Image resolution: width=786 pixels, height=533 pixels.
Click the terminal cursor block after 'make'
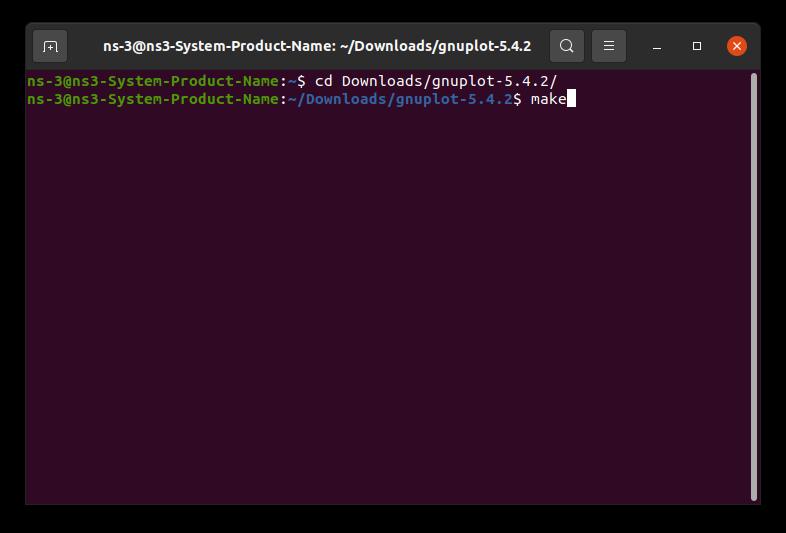point(571,98)
